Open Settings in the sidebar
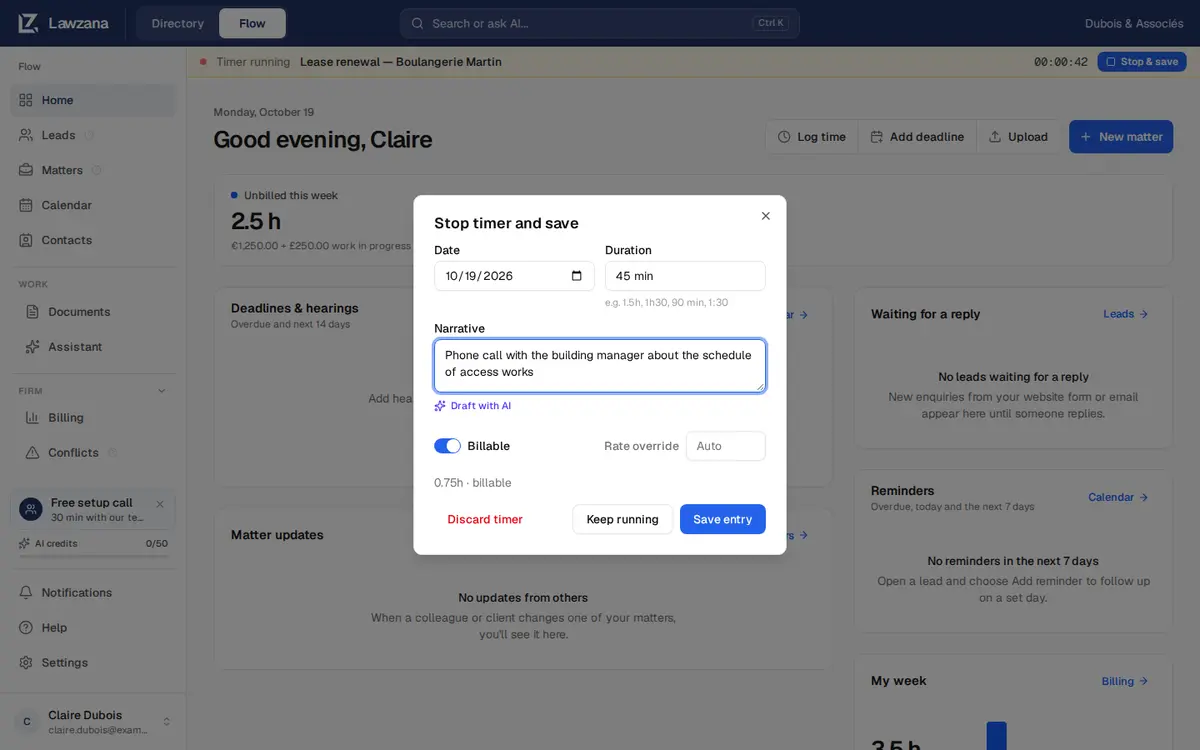 (93, 663)
